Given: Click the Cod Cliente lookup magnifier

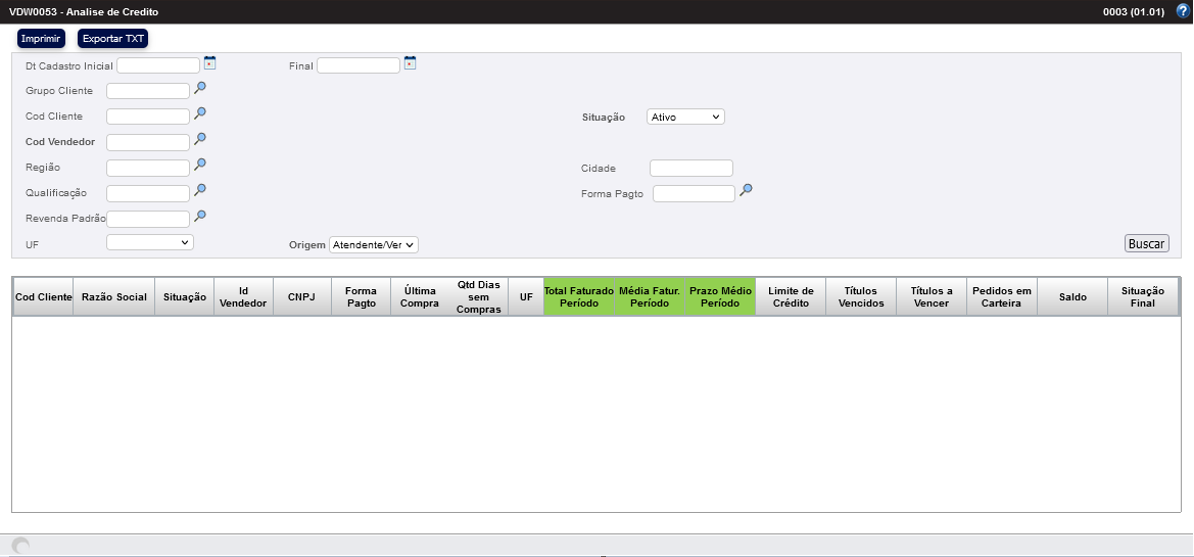Looking at the screenshot, I should pos(200,114).
